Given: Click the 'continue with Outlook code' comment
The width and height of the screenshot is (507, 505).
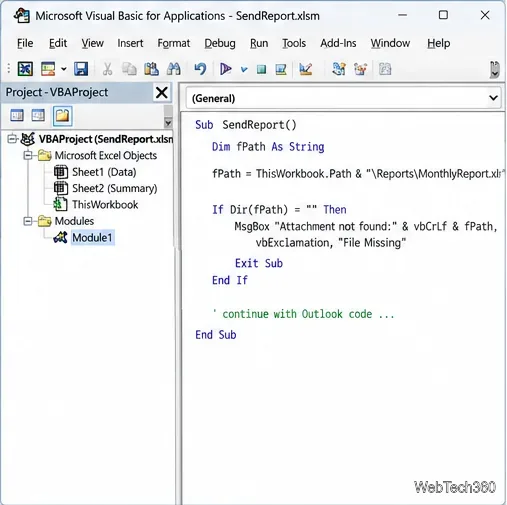Looking at the screenshot, I should 303,314.
